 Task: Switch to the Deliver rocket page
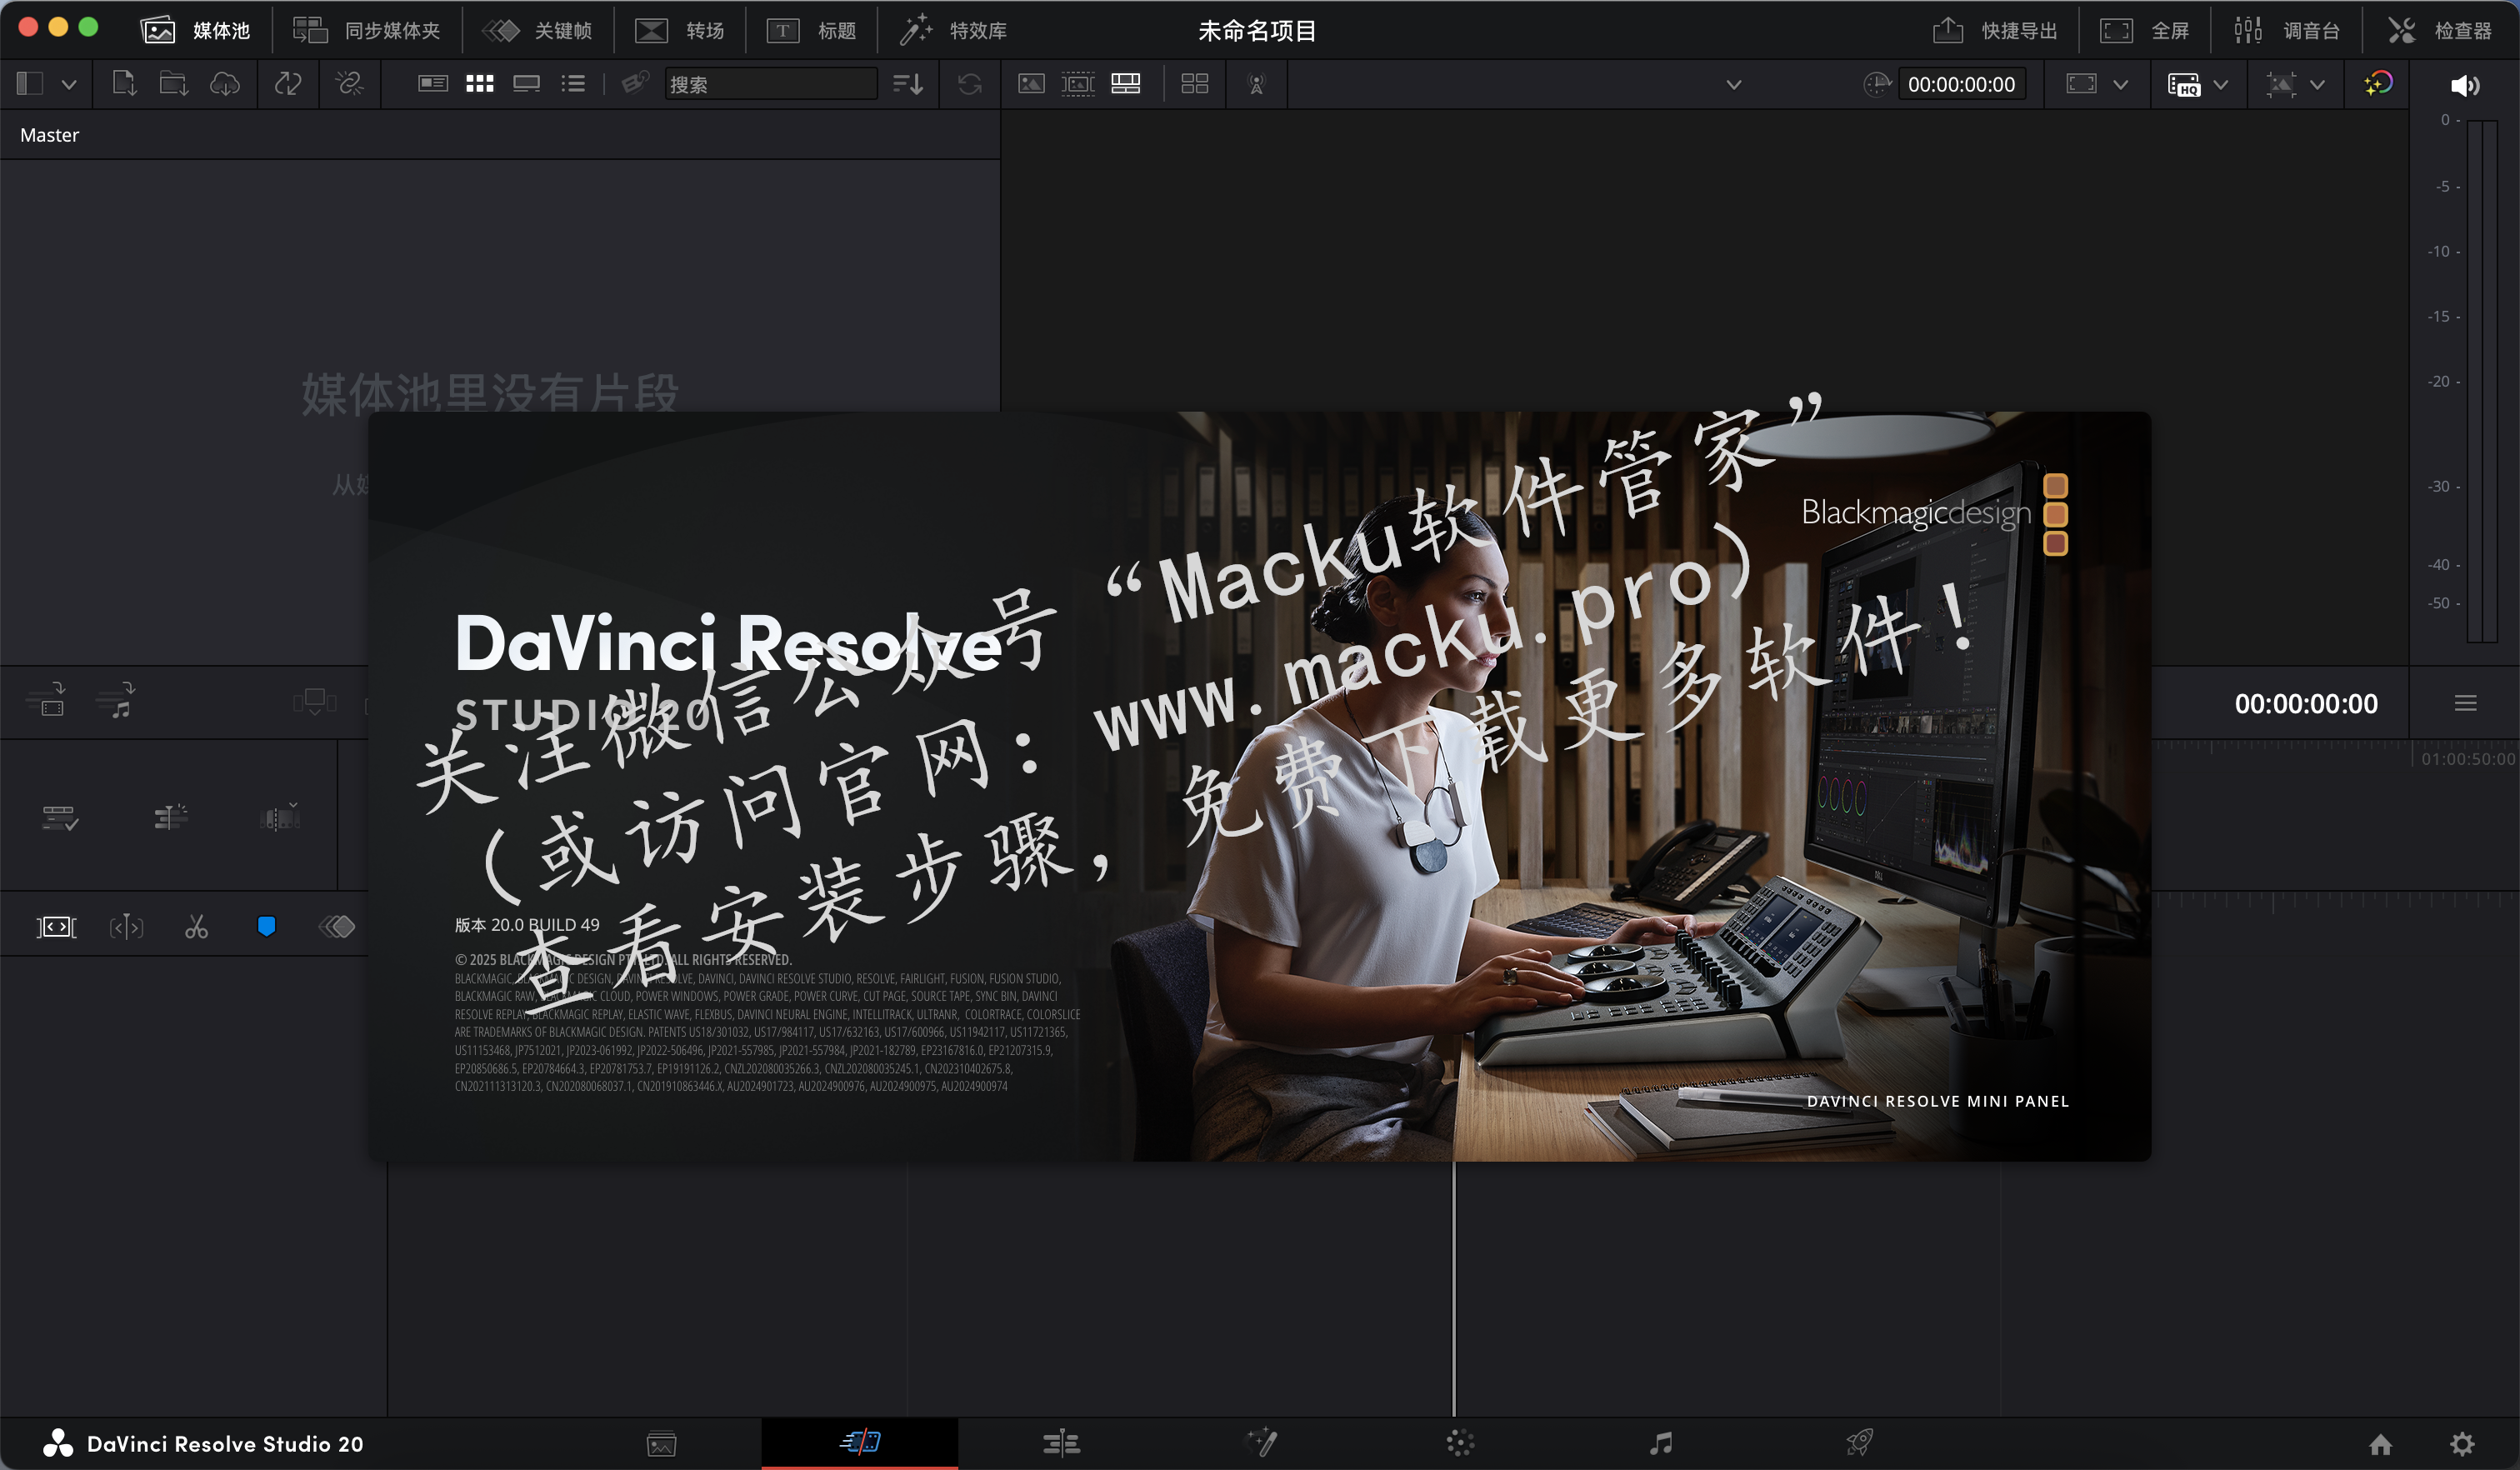(1859, 1443)
